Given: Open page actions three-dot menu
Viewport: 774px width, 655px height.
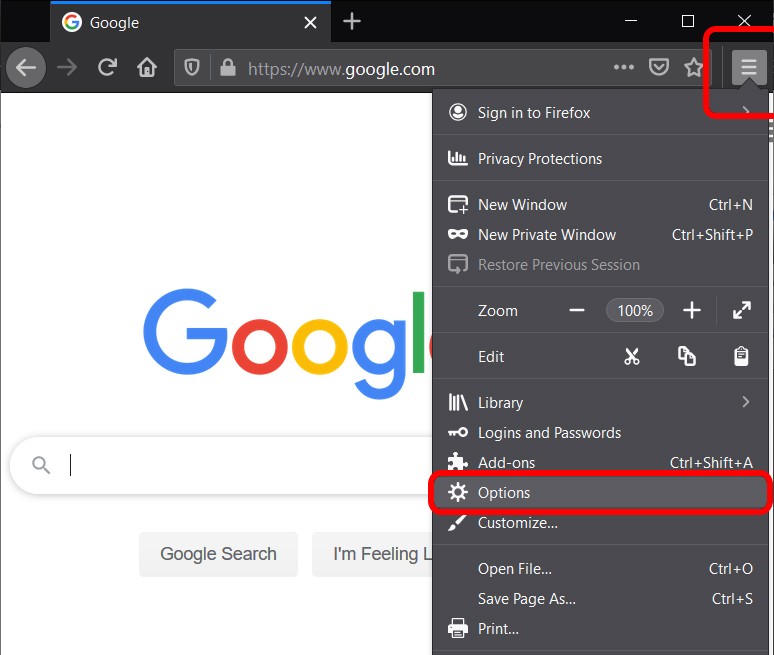Looking at the screenshot, I should pos(624,67).
